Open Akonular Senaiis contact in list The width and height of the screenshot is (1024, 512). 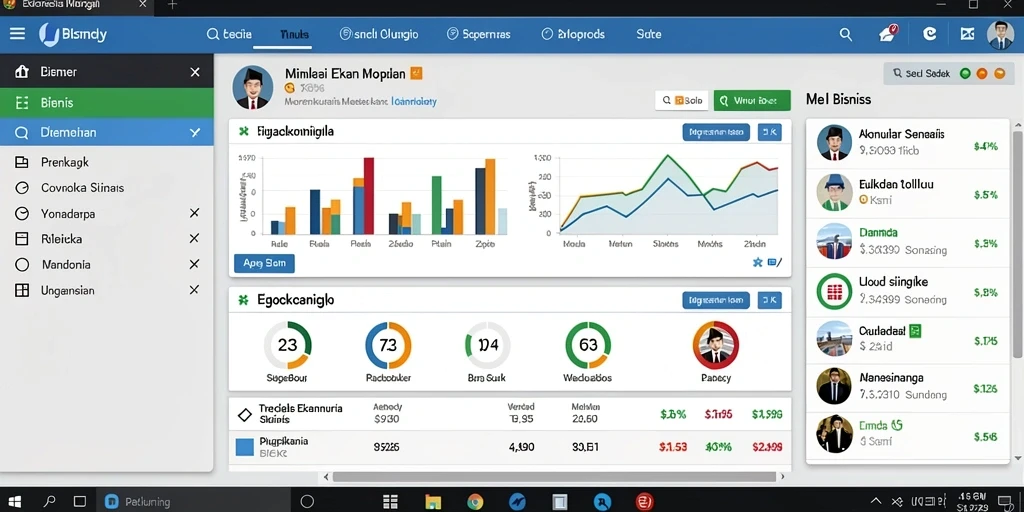[x=908, y=142]
